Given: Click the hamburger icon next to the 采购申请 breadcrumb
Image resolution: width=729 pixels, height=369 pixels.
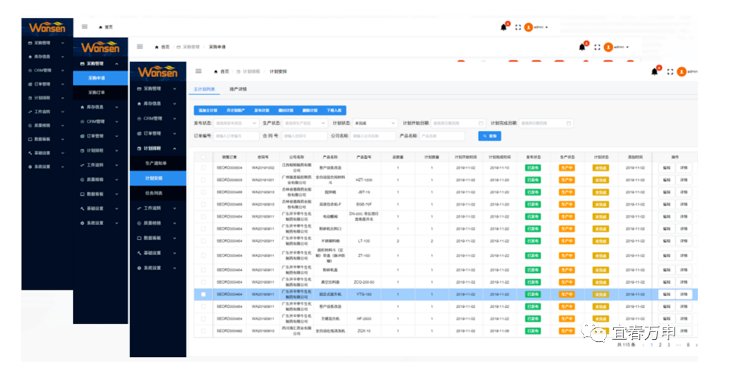Looking at the screenshot, I should [140, 46].
